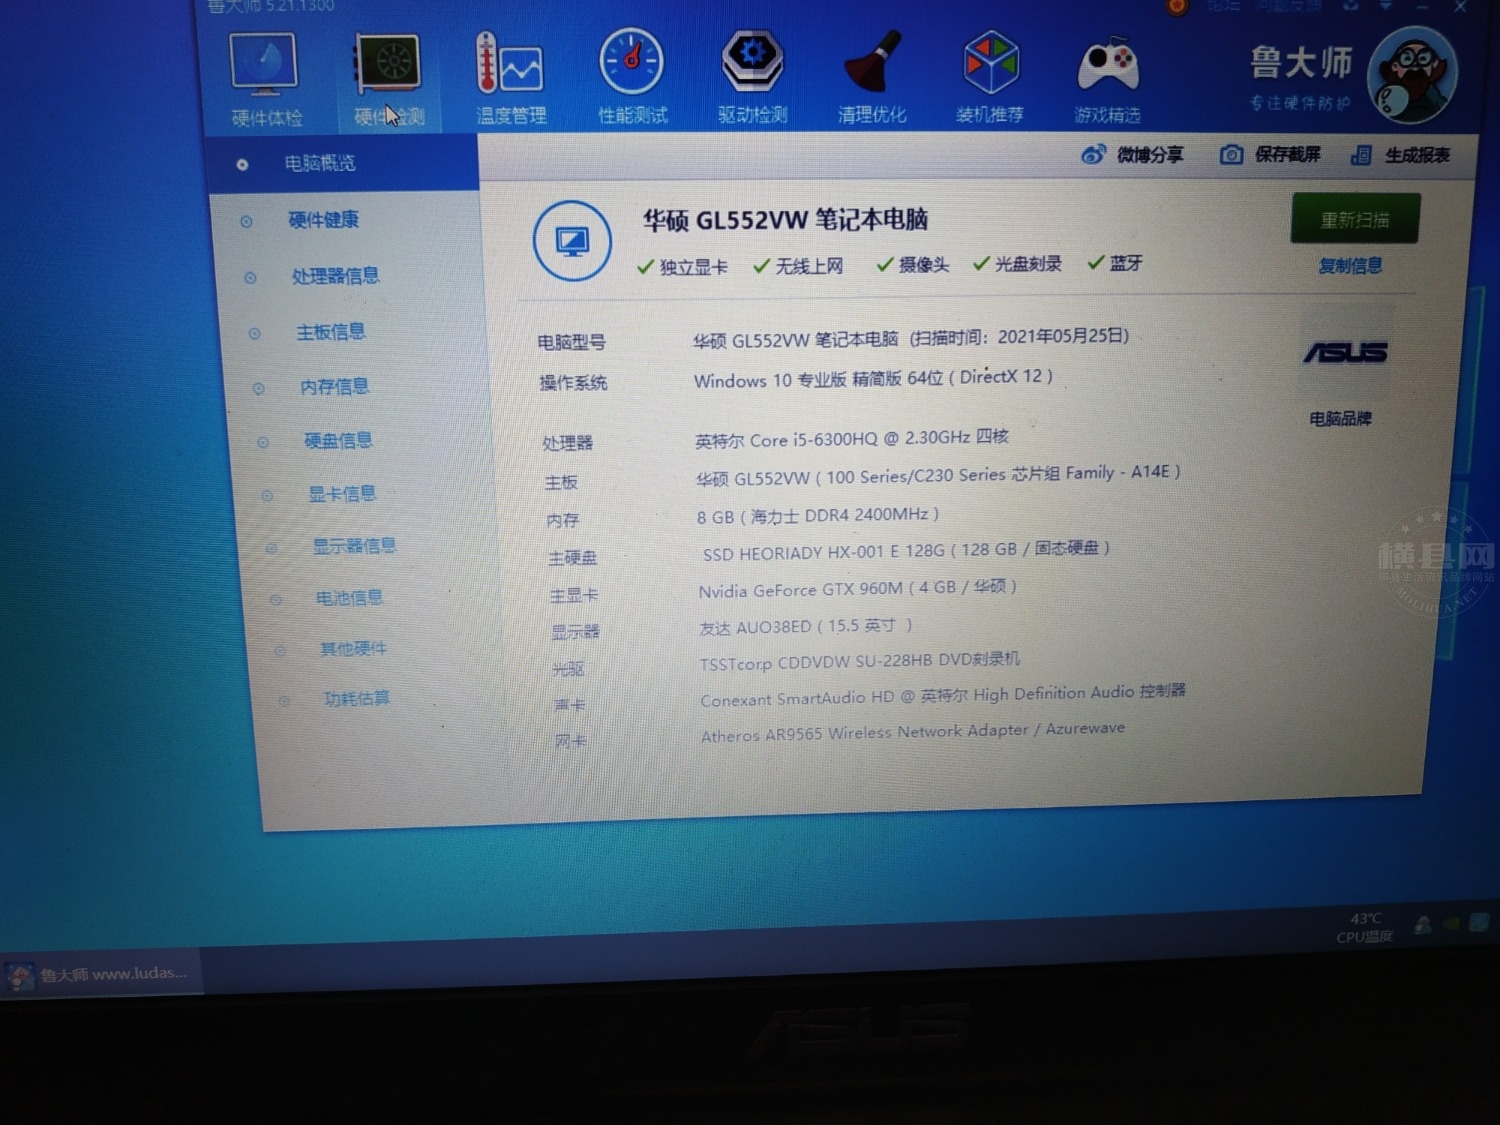Launch the 性能测试 gauge icon

pos(632,76)
